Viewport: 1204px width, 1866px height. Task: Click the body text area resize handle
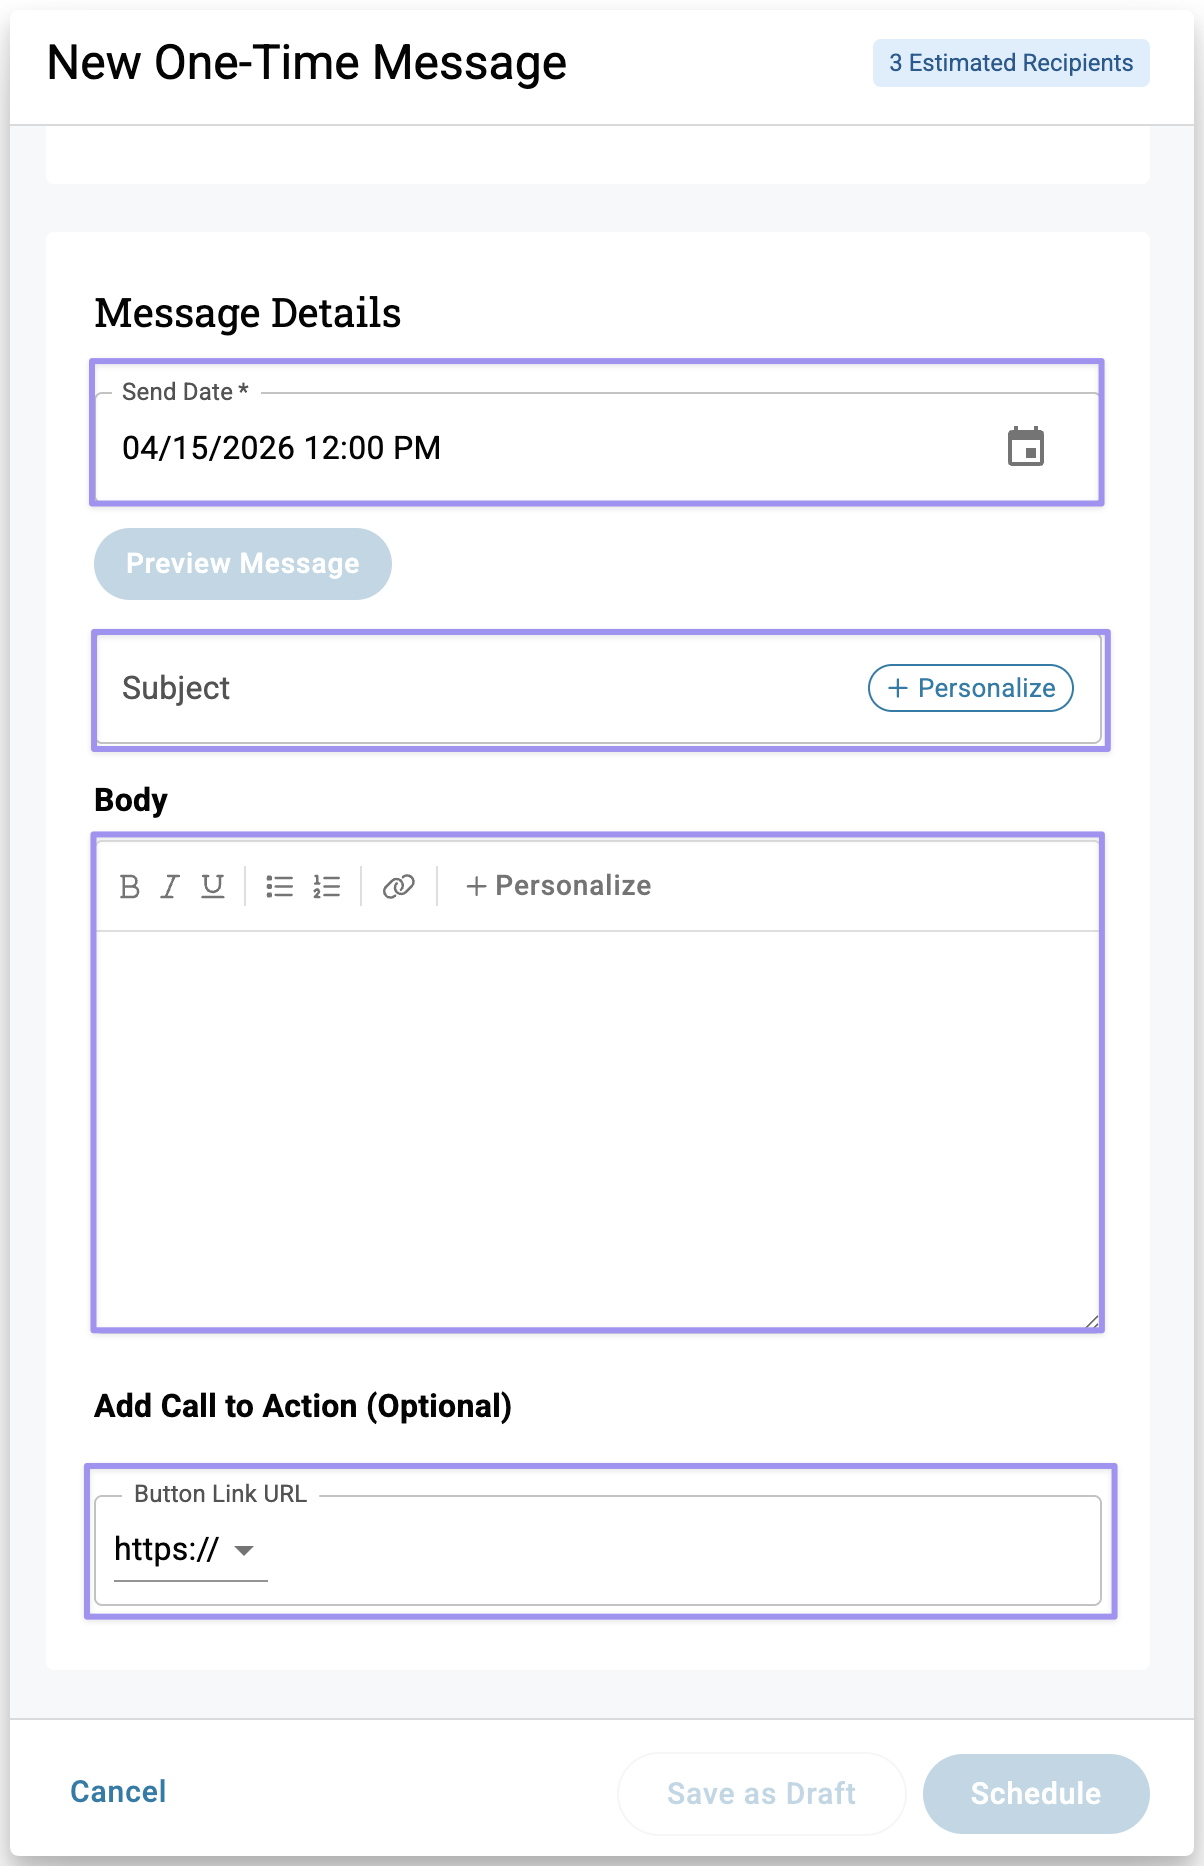[1092, 1321]
